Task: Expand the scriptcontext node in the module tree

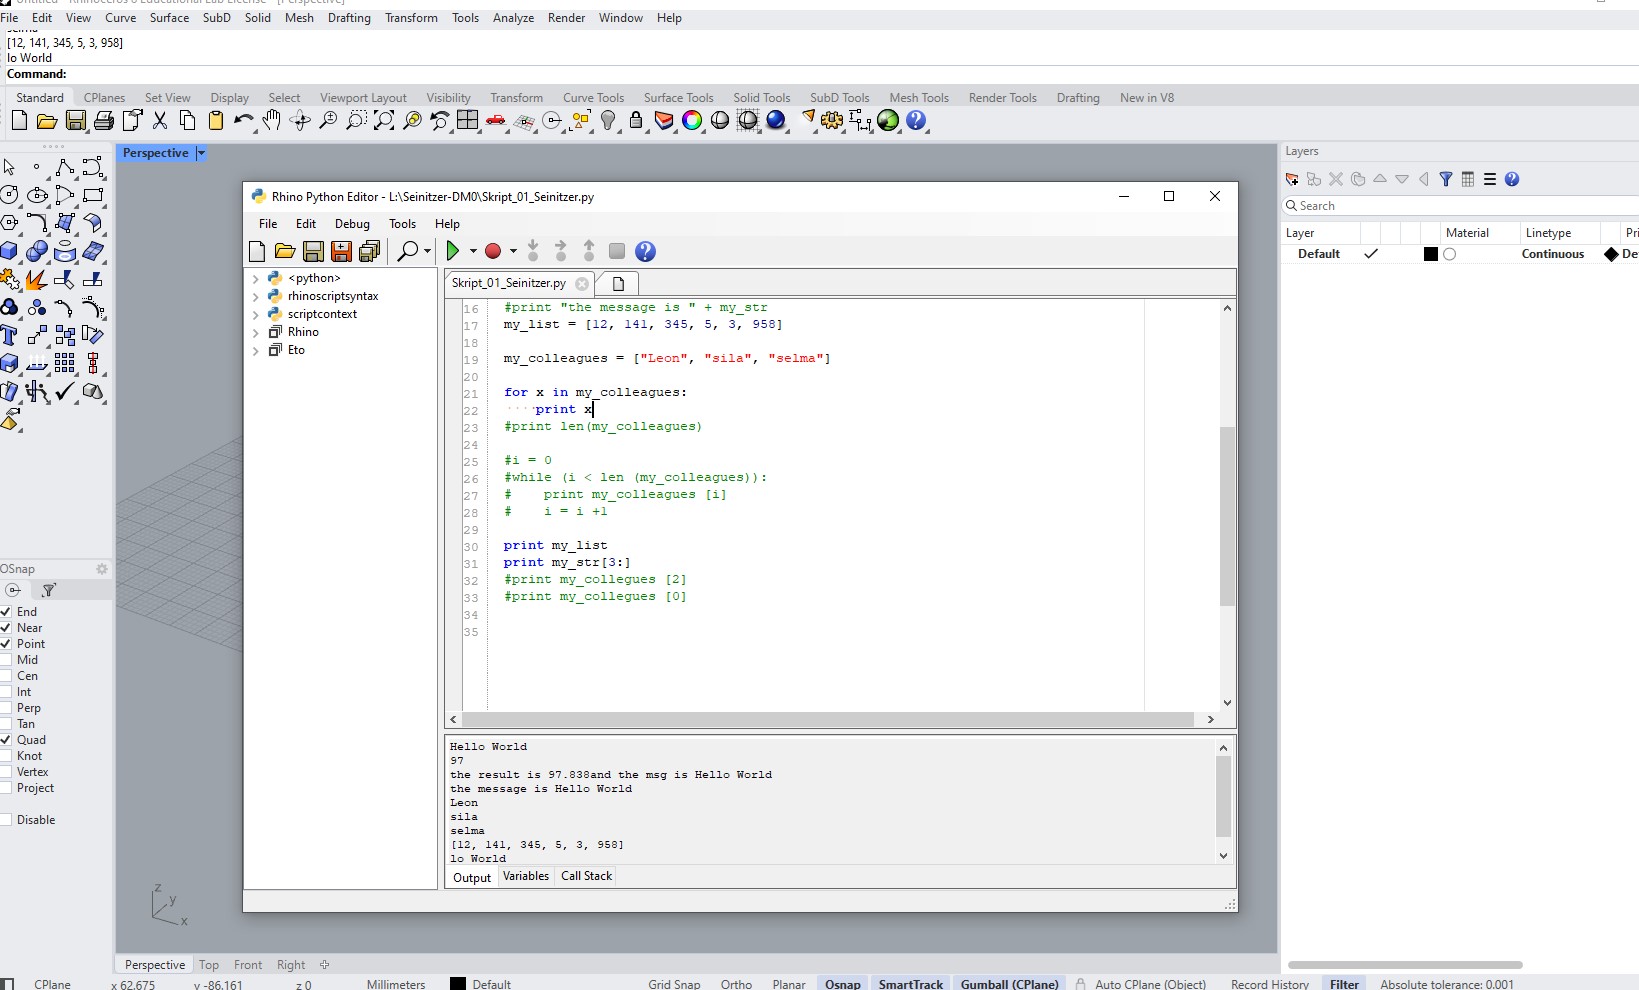Action: (257, 314)
